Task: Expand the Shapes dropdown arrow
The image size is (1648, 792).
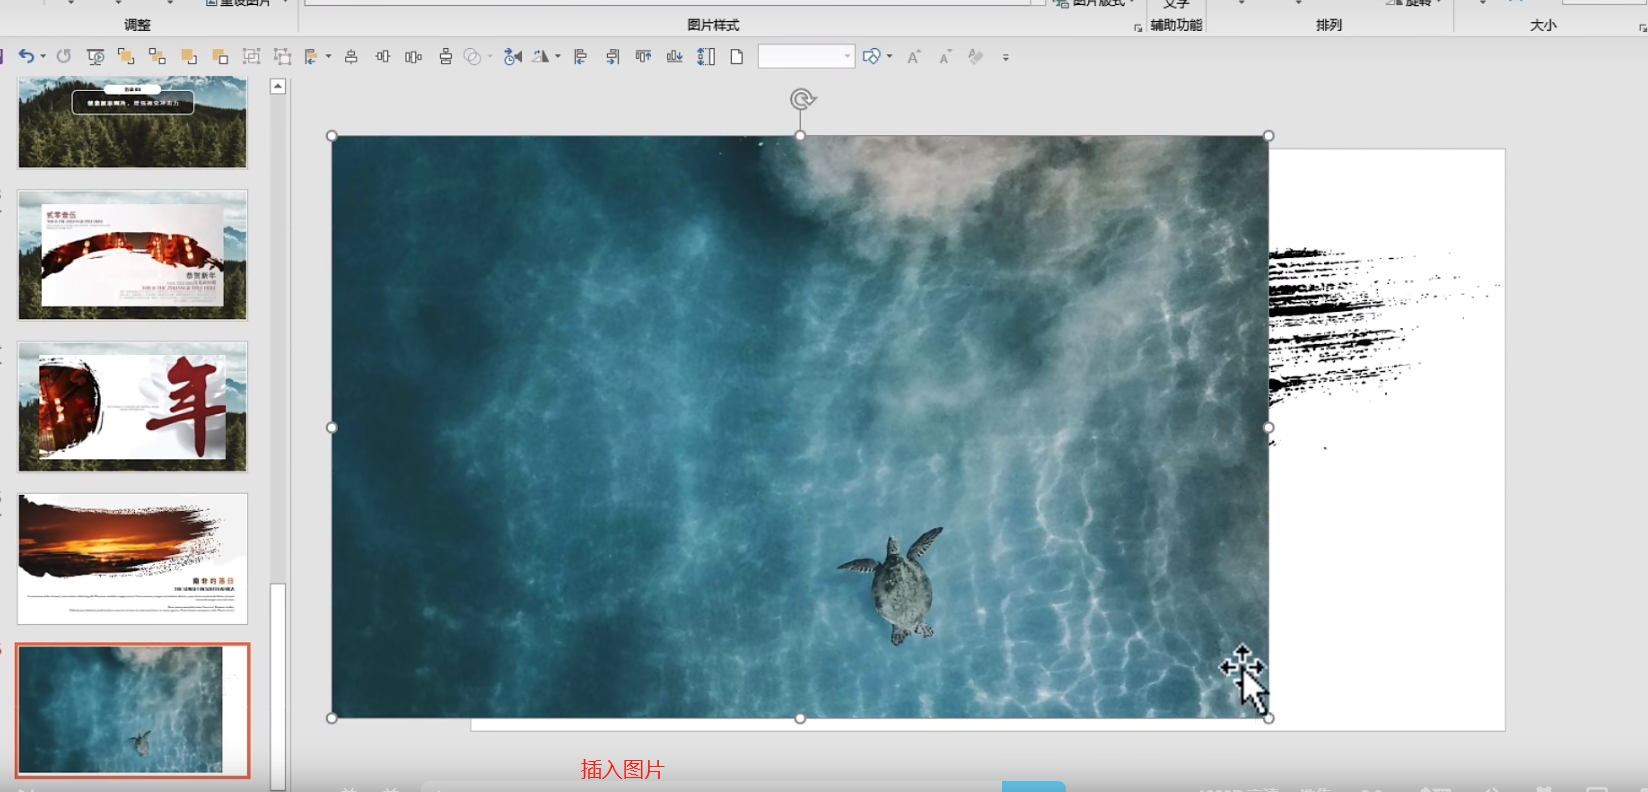Action: point(889,57)
